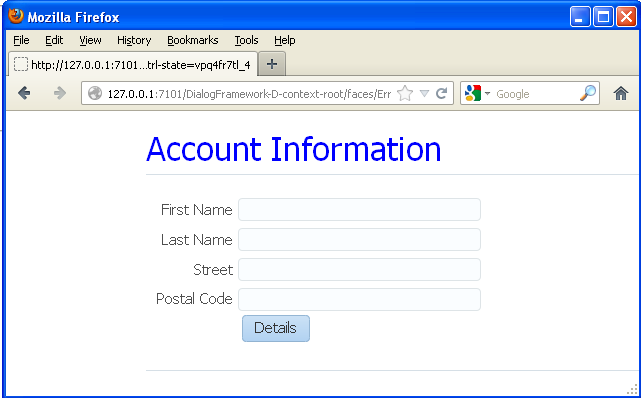This screenshot has width=641, height=398.
Task: Reload the page with the refresh icon
Action: tap(442, 94)
